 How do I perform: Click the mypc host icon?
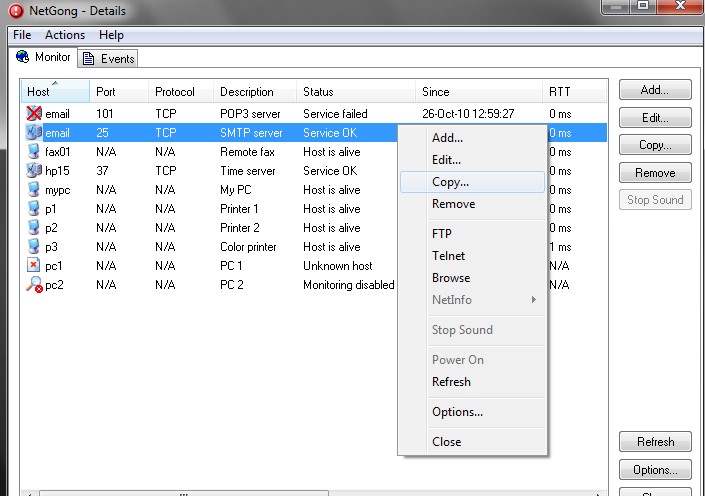[x=34, y=190]
